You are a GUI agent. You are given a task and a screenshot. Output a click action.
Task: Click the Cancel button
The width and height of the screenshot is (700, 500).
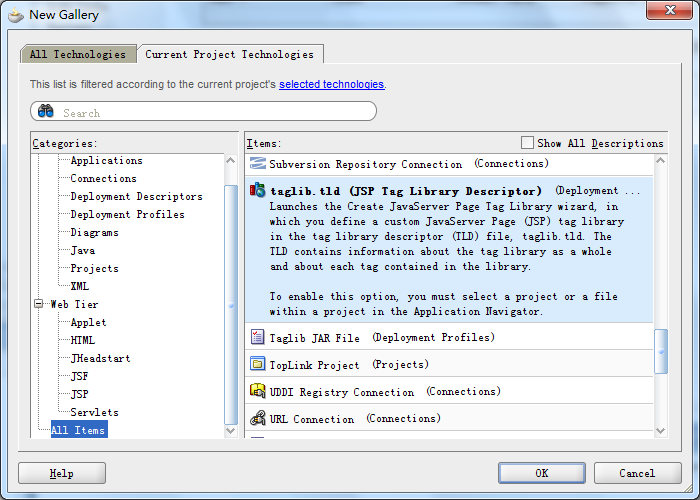637,473
